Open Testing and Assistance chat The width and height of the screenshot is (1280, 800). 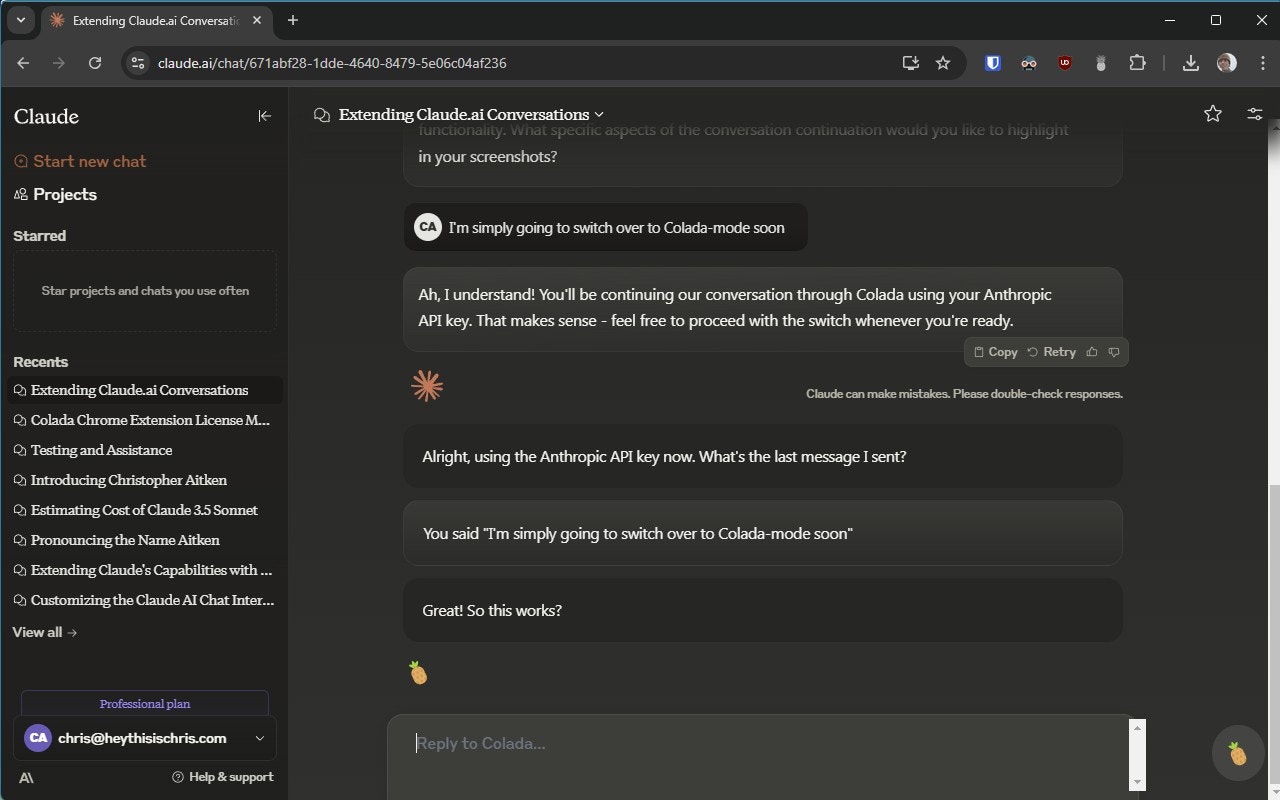tap(144, 450)
